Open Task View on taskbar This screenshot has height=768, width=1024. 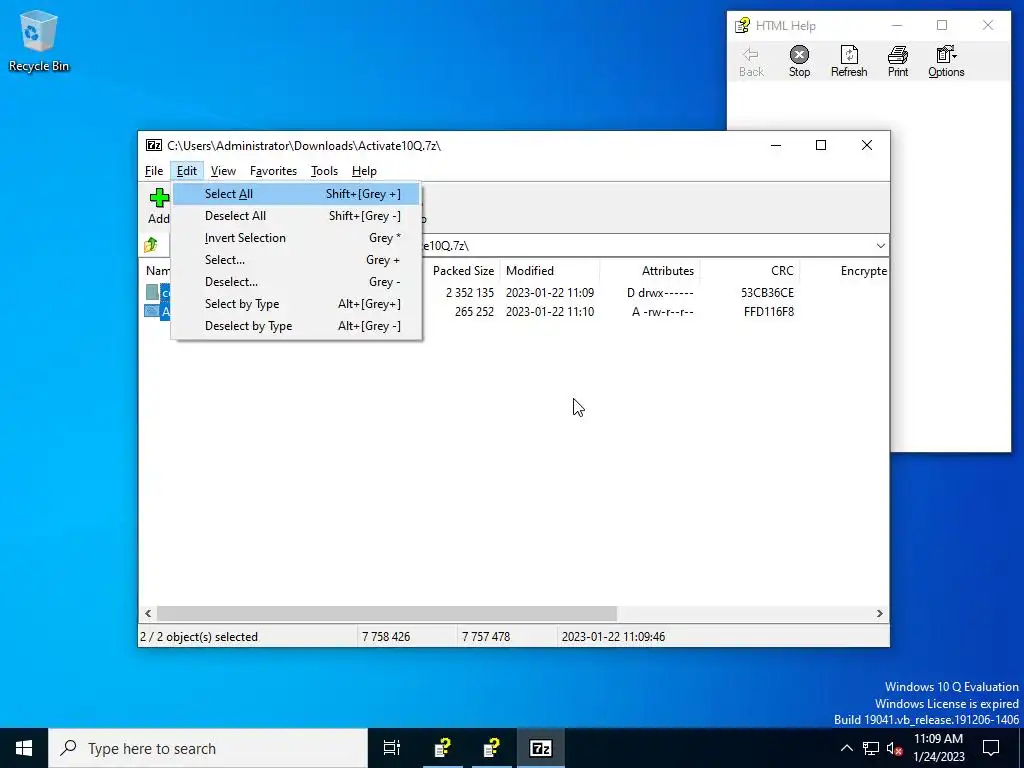click(x=392, y=748)
